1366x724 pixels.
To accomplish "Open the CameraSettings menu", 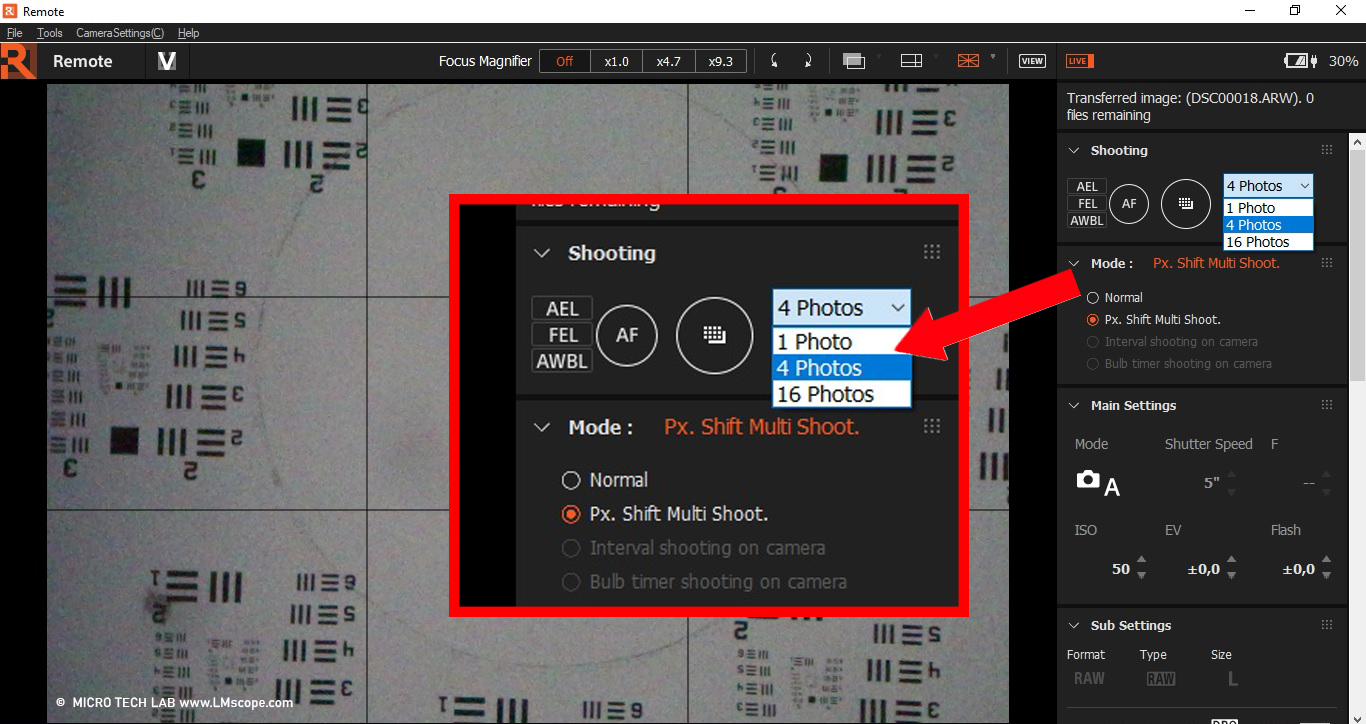I will click(x=119, y=32).
